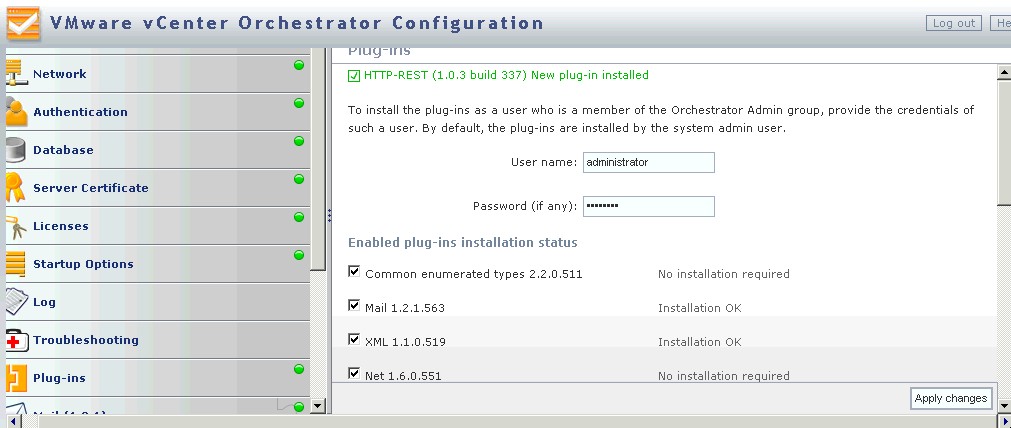Open the Log notepad icon
This screenshot has height=428, width=1011.
click(16, 302)
